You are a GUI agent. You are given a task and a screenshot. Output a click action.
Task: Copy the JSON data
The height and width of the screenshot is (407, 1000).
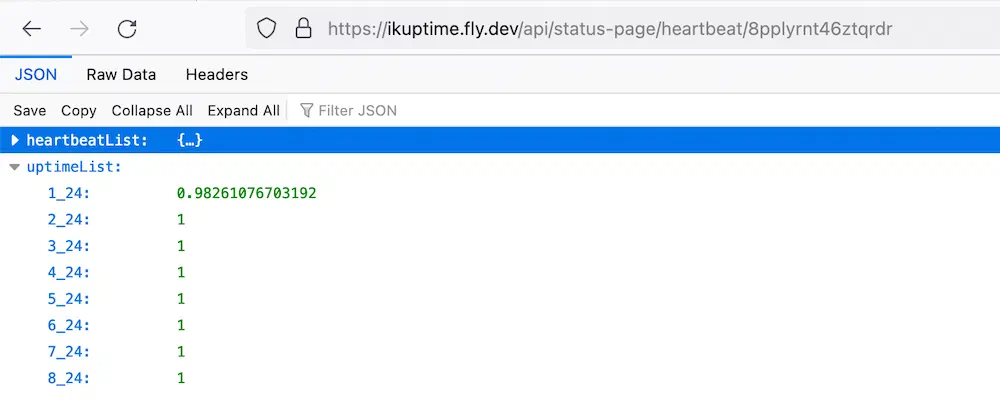(78, 110)
